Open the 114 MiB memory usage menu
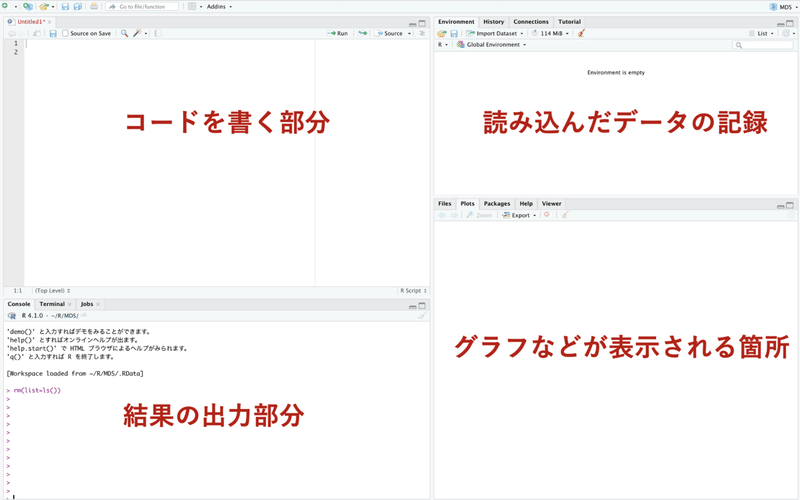Screen dimensions: 800x500 click(x=550, y=34)
